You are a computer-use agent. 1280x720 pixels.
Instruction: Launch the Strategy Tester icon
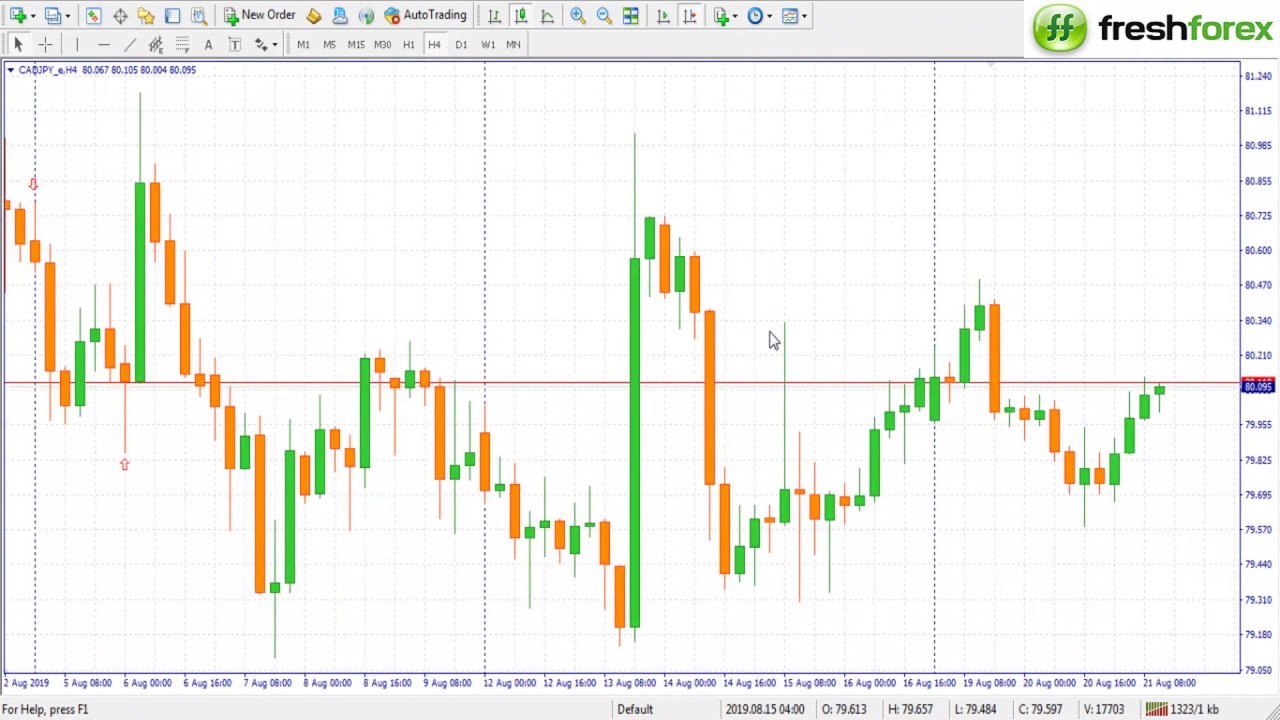point(199,15)
